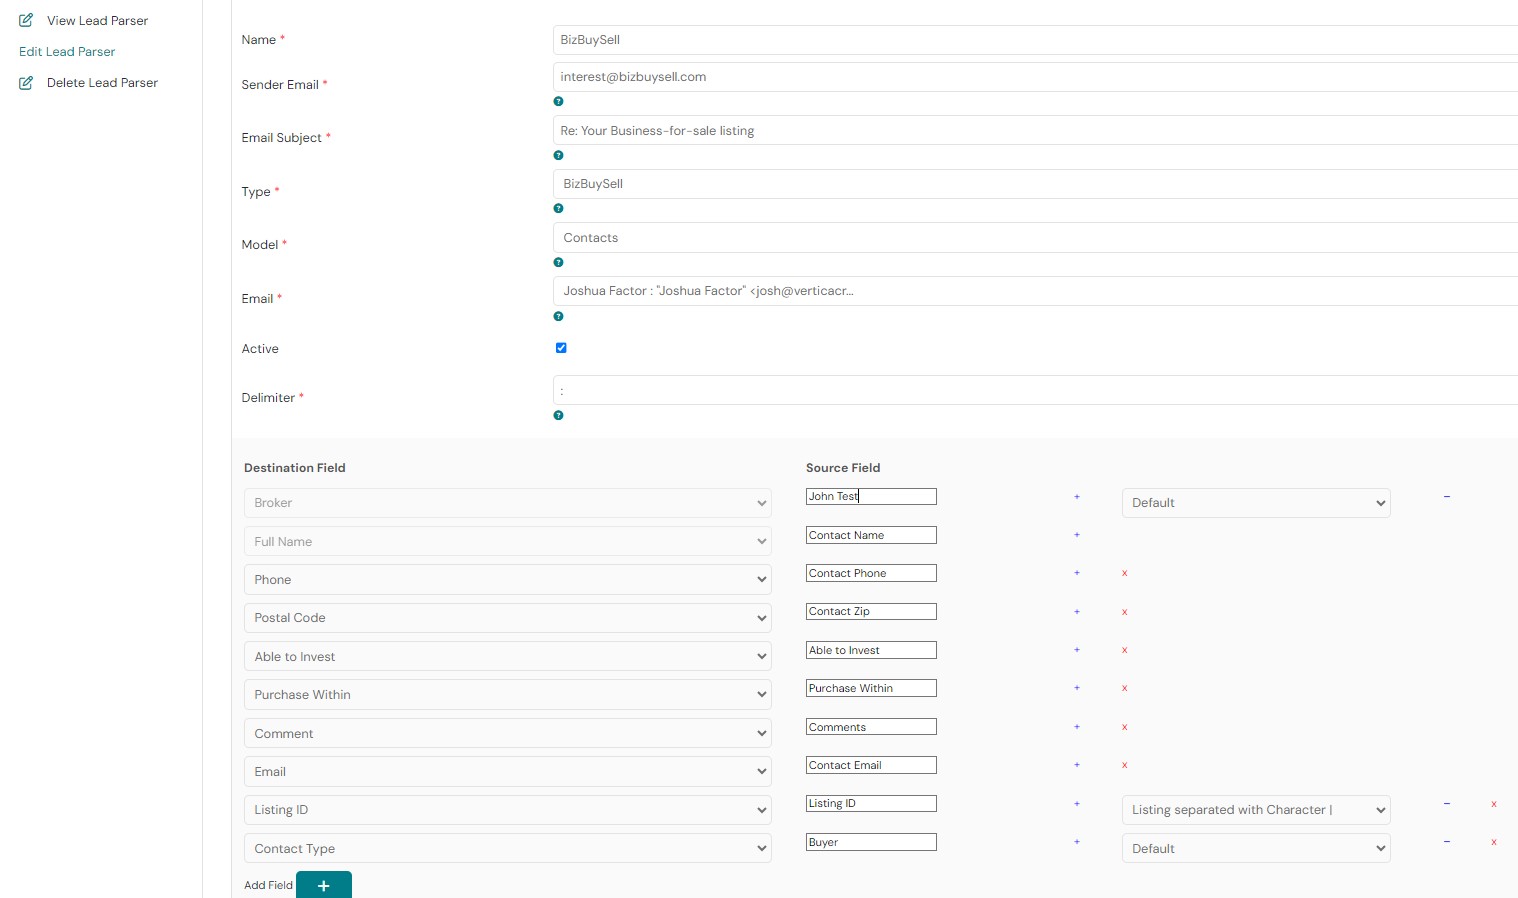Click the help icon under Delimiter field

click(558, 415)
